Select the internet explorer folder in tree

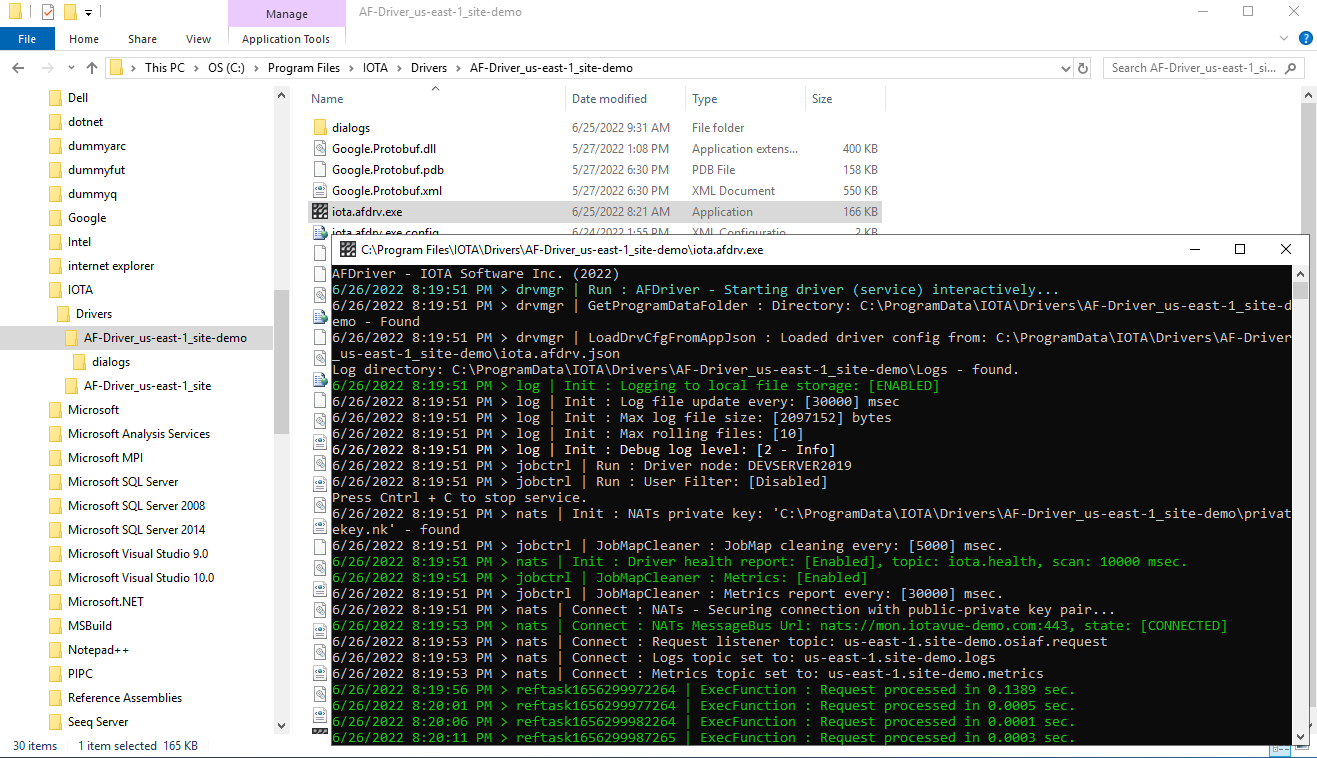click(111, 266)
